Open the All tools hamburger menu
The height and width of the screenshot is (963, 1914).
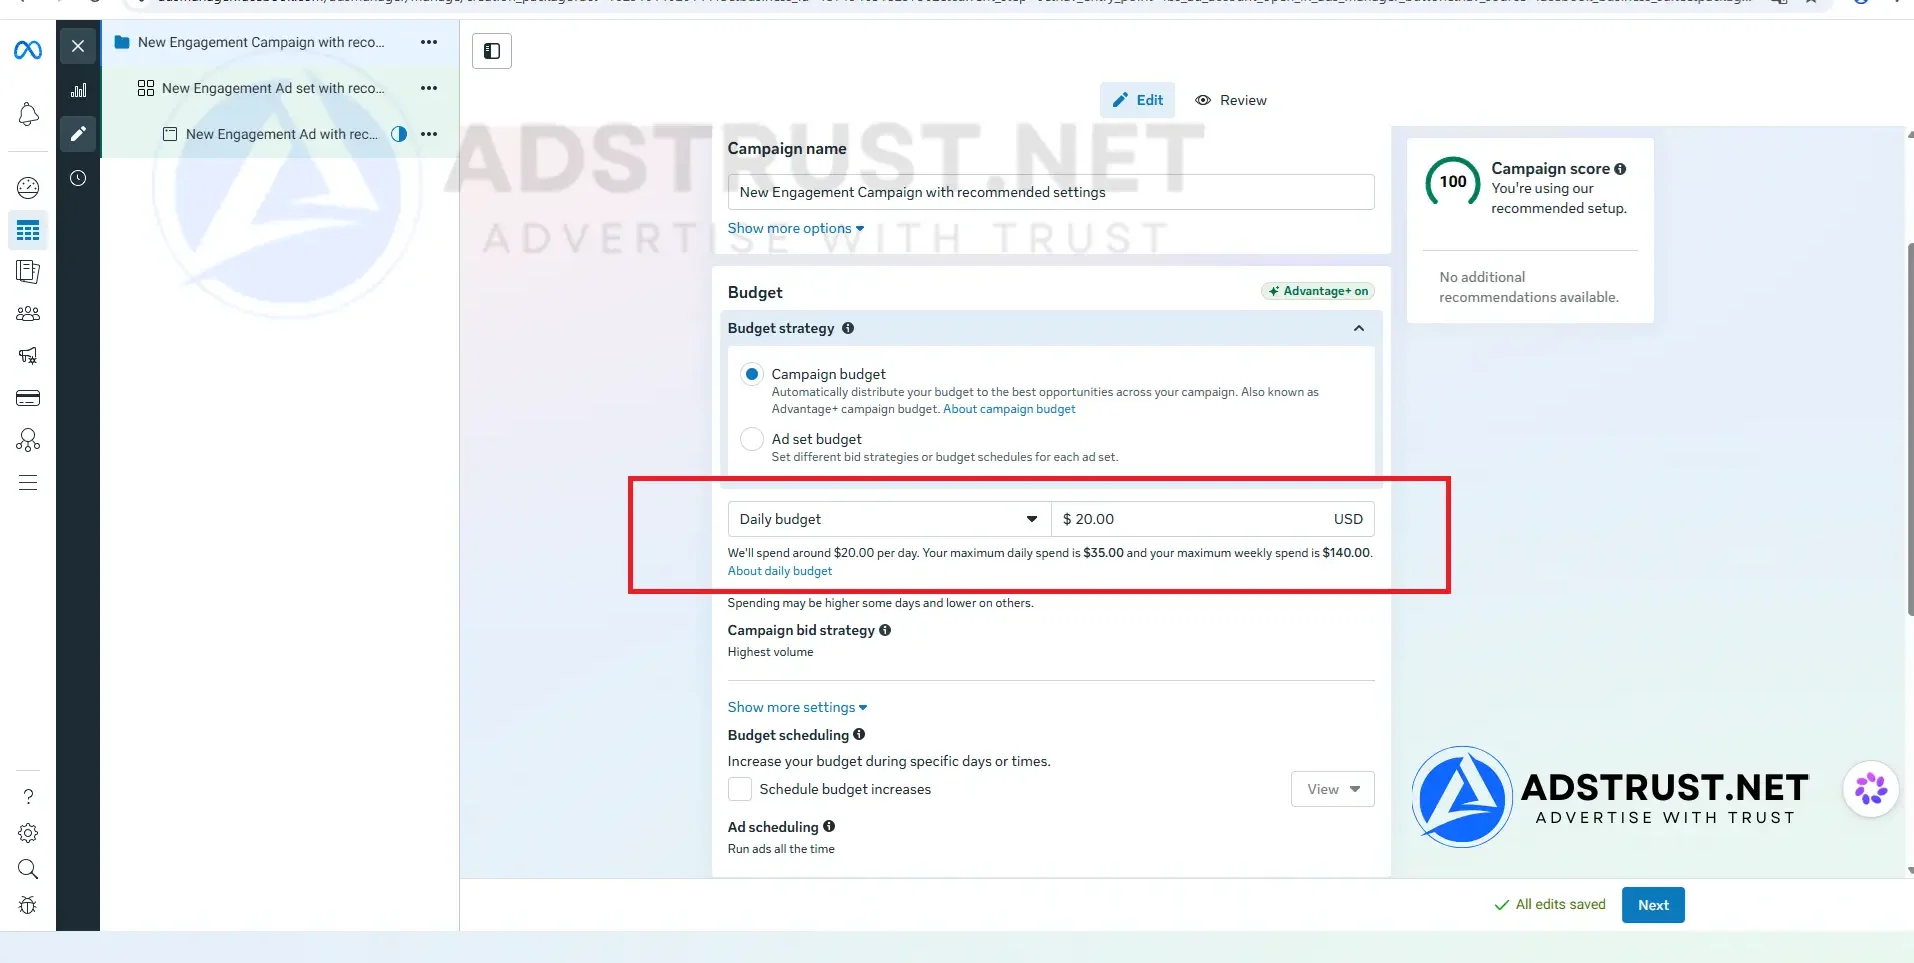28,483
